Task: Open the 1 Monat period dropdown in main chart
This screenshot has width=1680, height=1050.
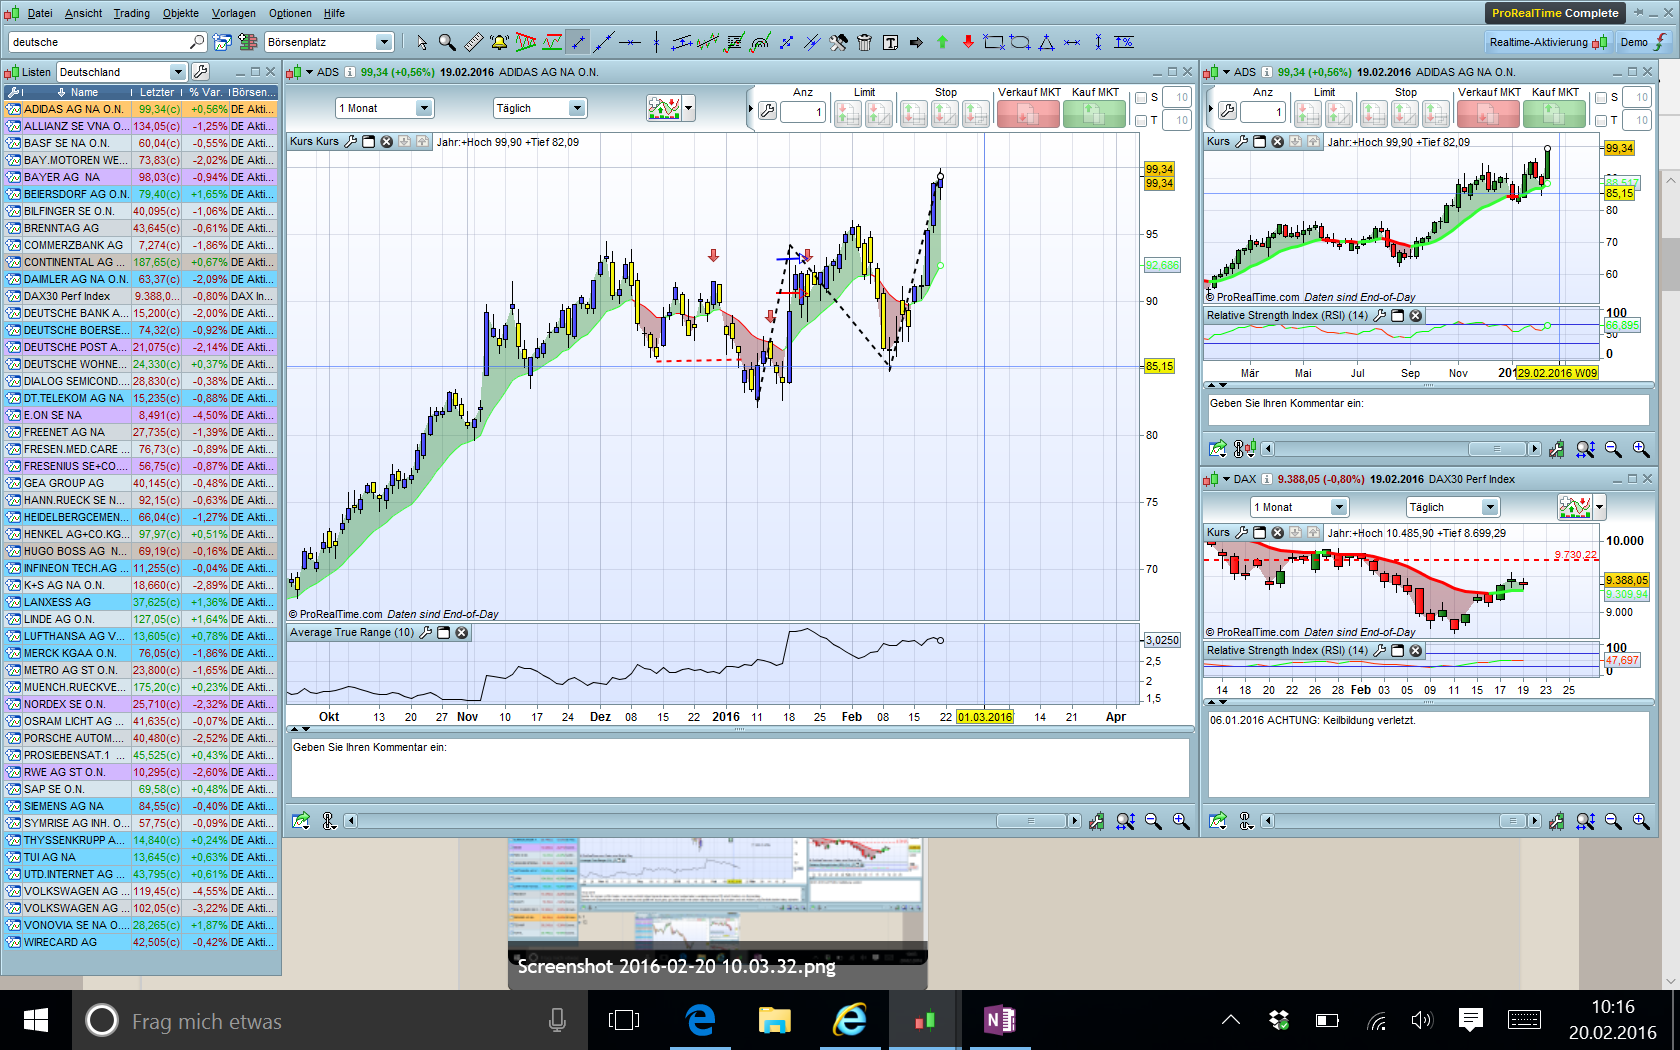Action: point(424,108)
